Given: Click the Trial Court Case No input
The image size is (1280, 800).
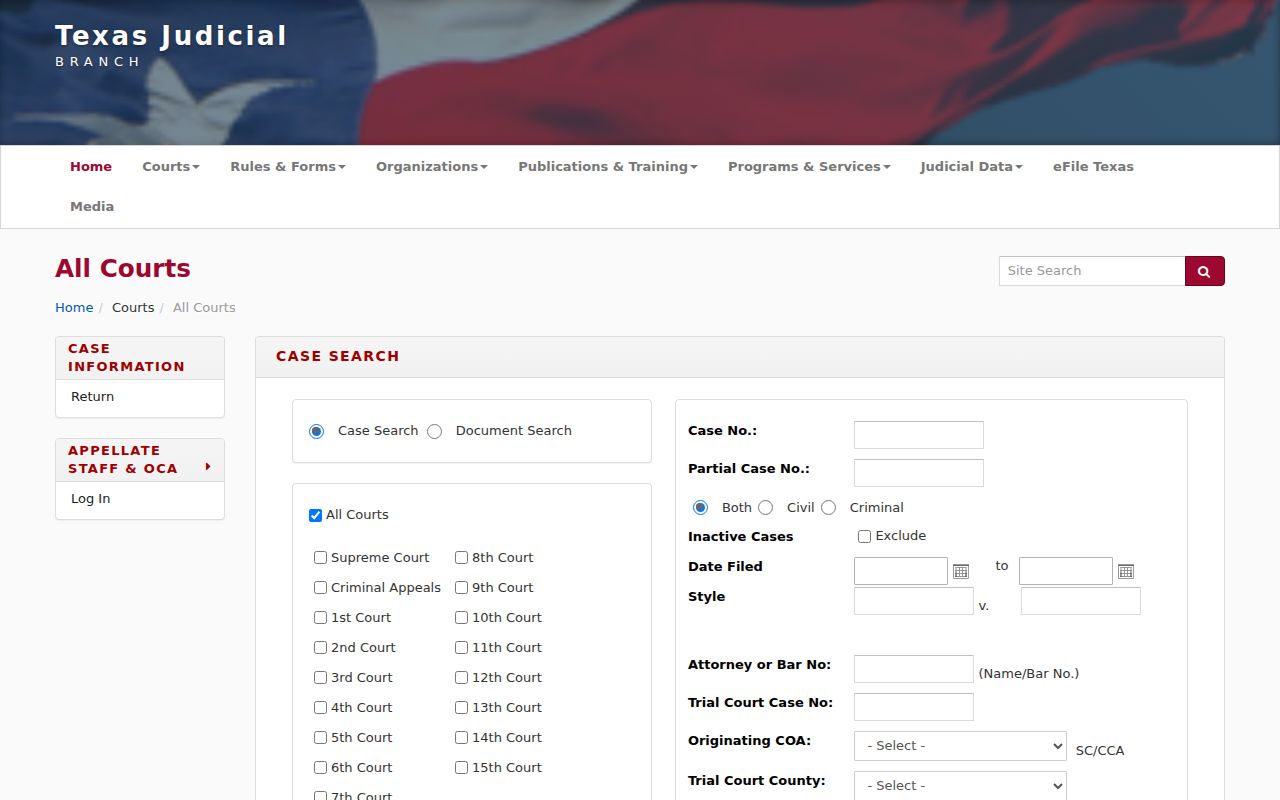Looking at the screenshot, I should pyautogui.click(x=914, y=707).
